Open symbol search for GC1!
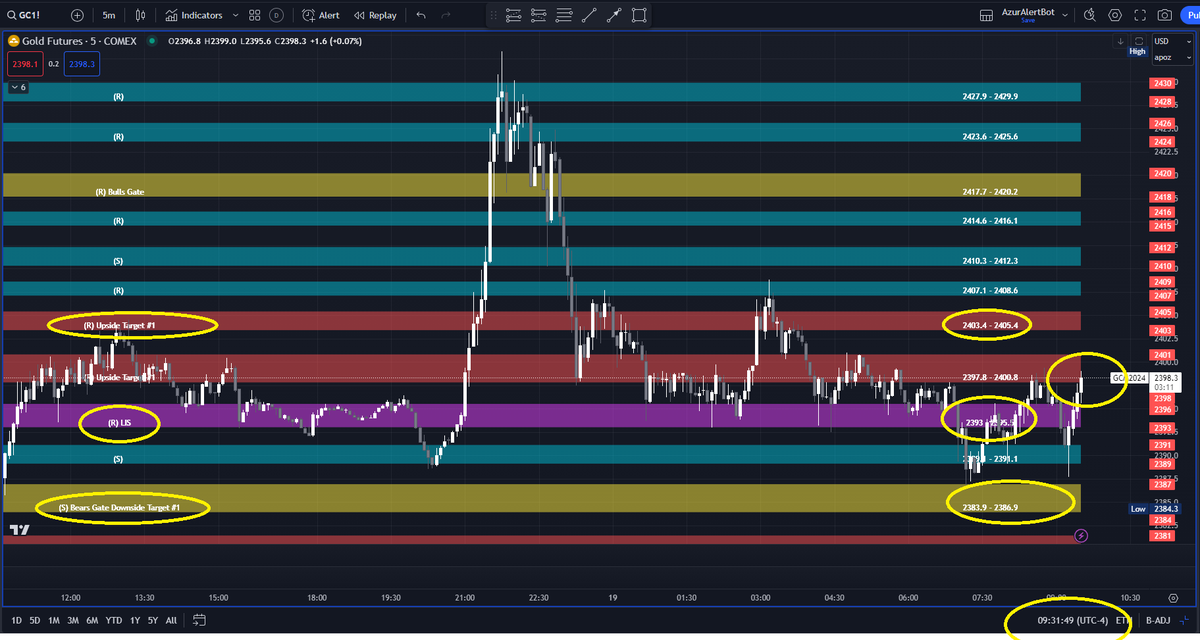 click(x=25, y=15)
